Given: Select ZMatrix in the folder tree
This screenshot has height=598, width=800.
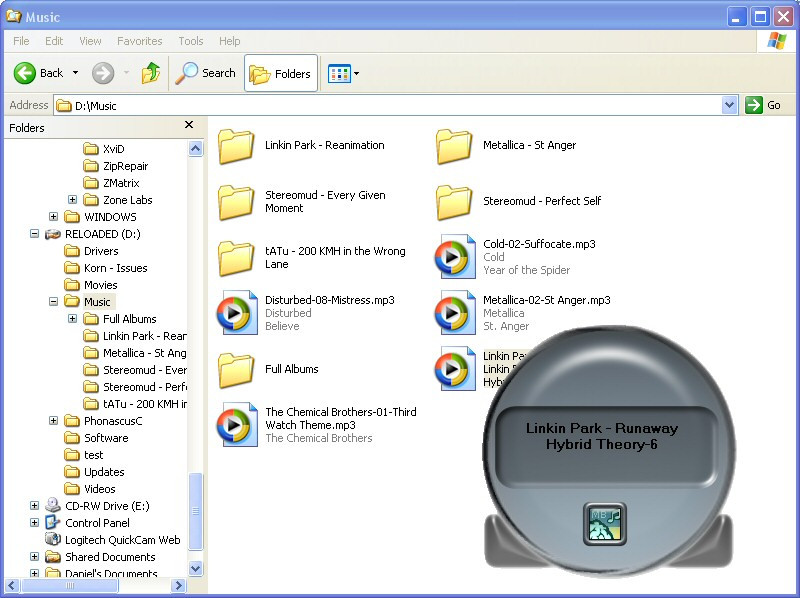Looking at the screenshot, I should tap(121, 183).
